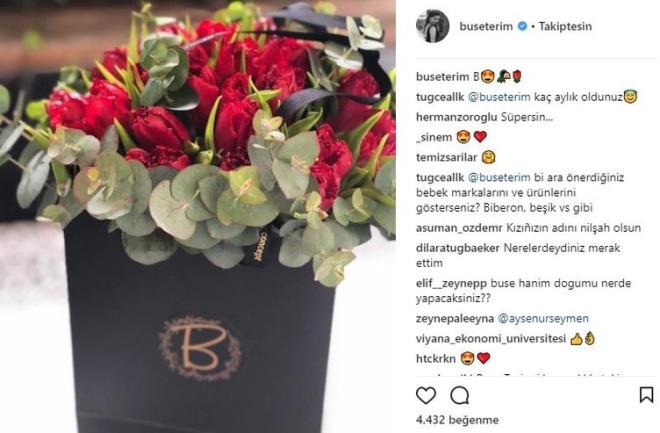Screen dimensions: 660x433
Task: Click the @aysenurseymen mention
Action: [543, 319]
